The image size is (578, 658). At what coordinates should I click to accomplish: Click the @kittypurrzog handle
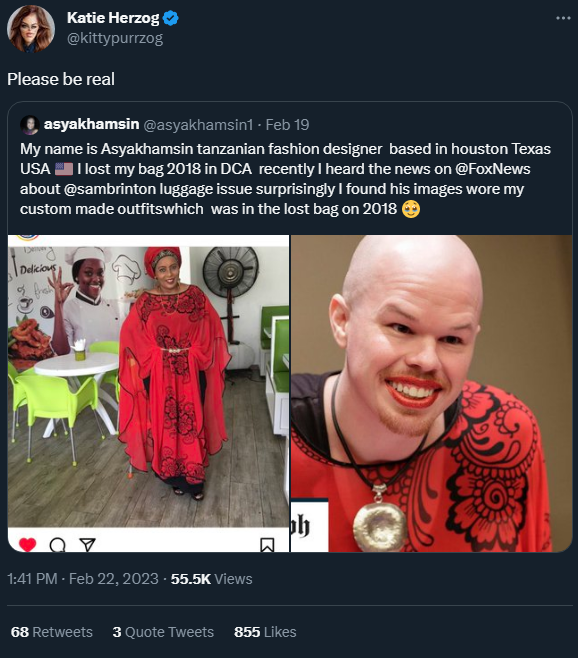coord(115,39)
